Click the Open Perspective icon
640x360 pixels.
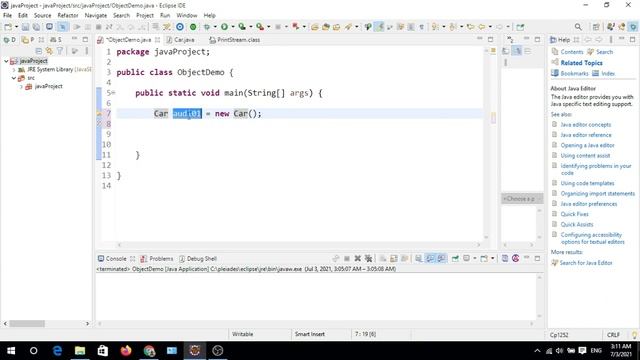596,27
